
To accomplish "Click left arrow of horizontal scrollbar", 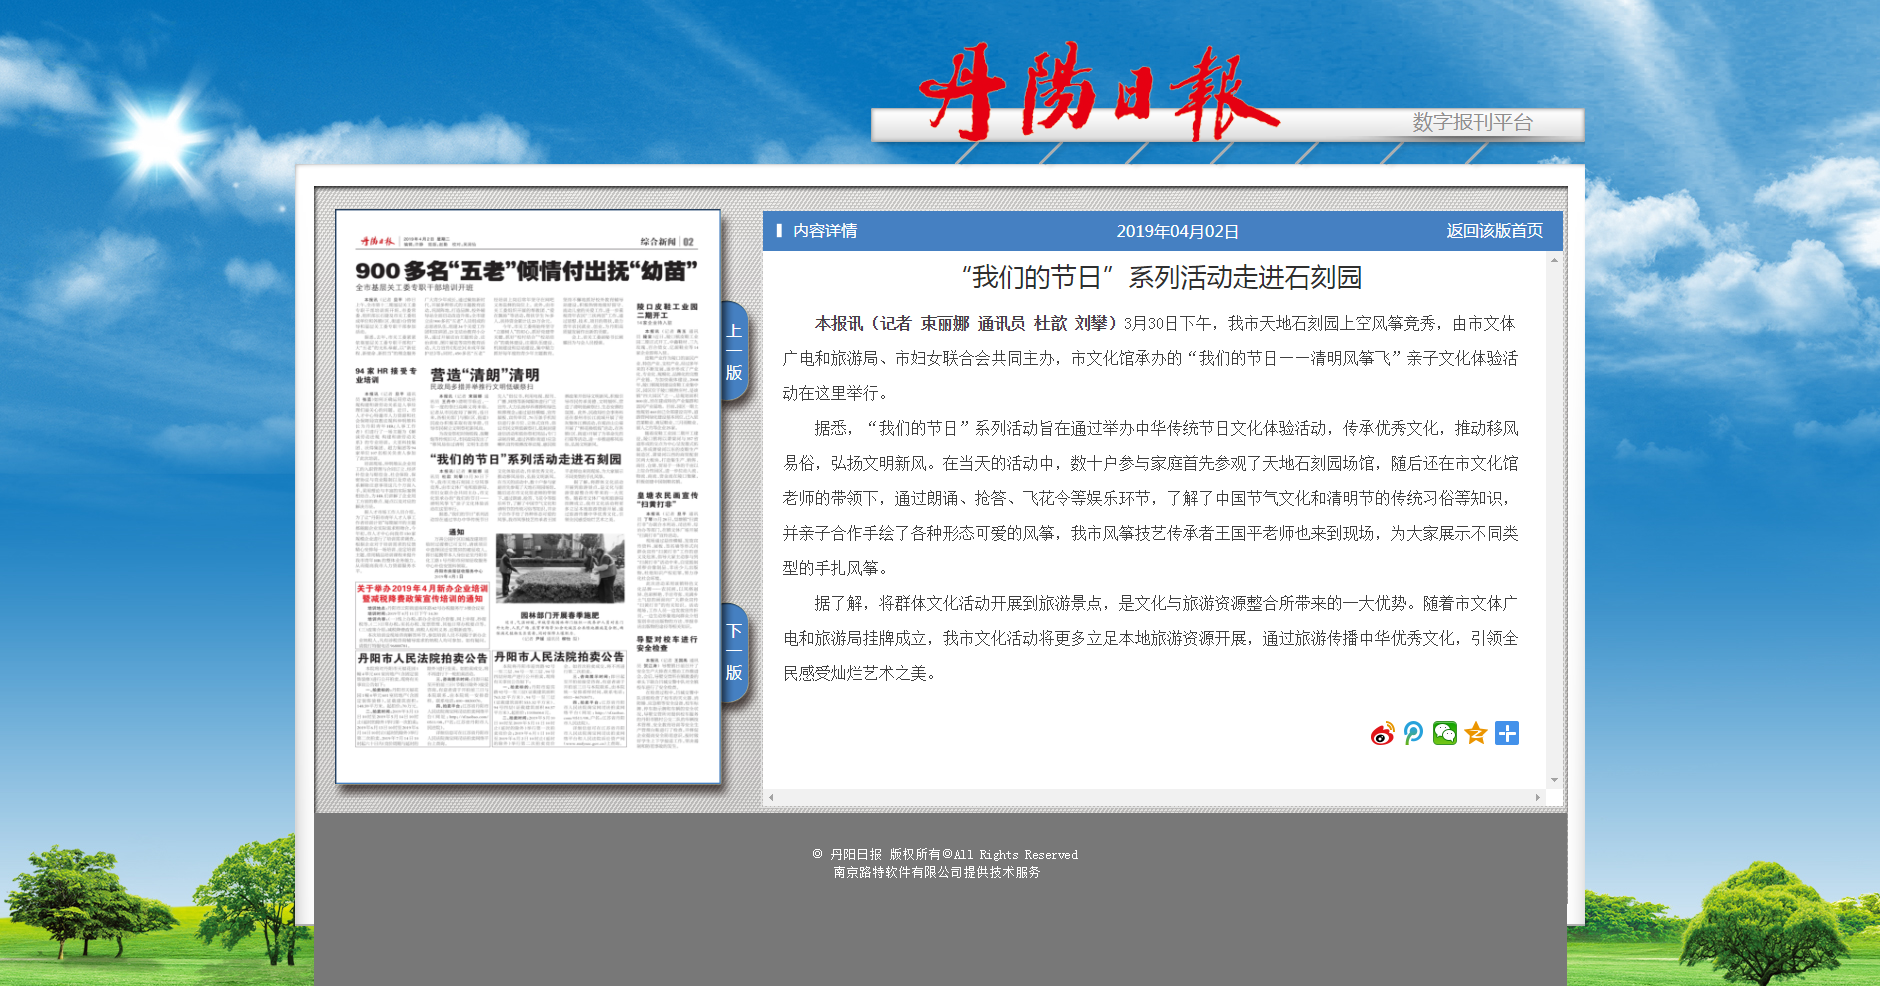I will [x=771, y=797].
